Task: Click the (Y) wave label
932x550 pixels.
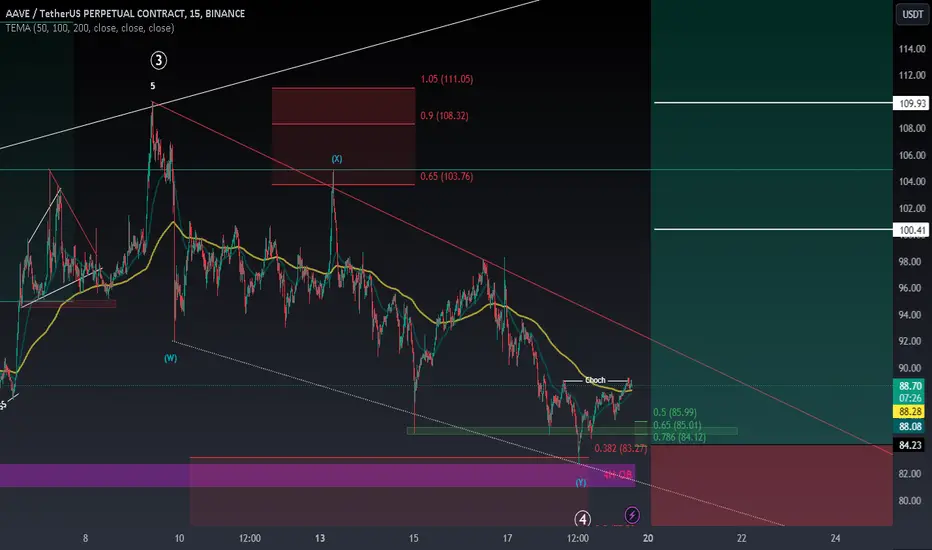Action: pyautogui.click(x=581, y=482)
